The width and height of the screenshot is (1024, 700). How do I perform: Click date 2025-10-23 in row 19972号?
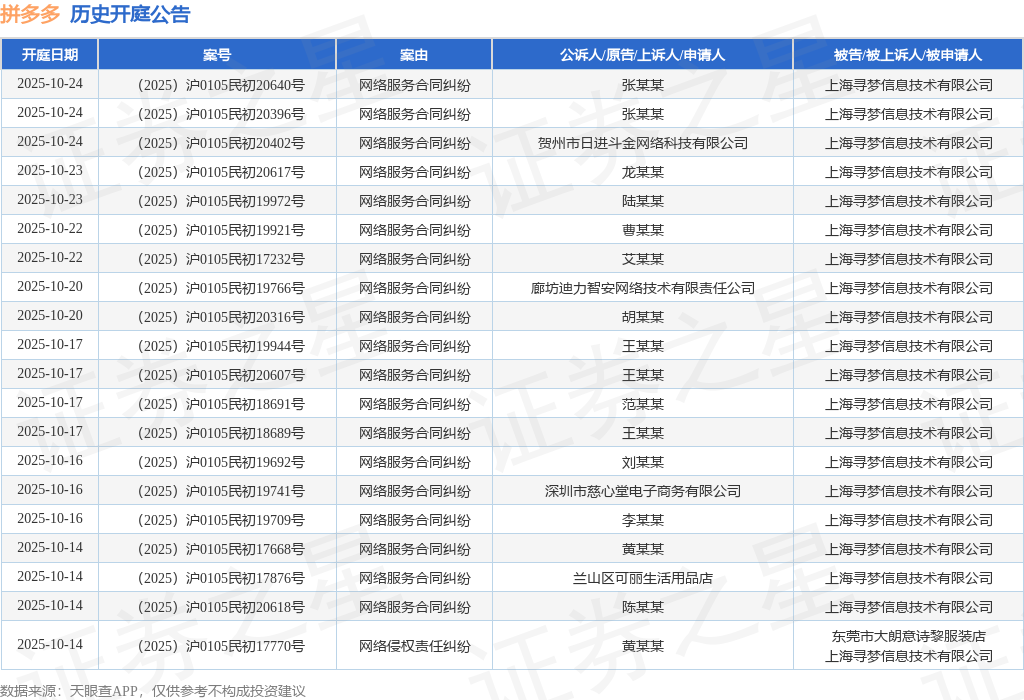(50, 200)
